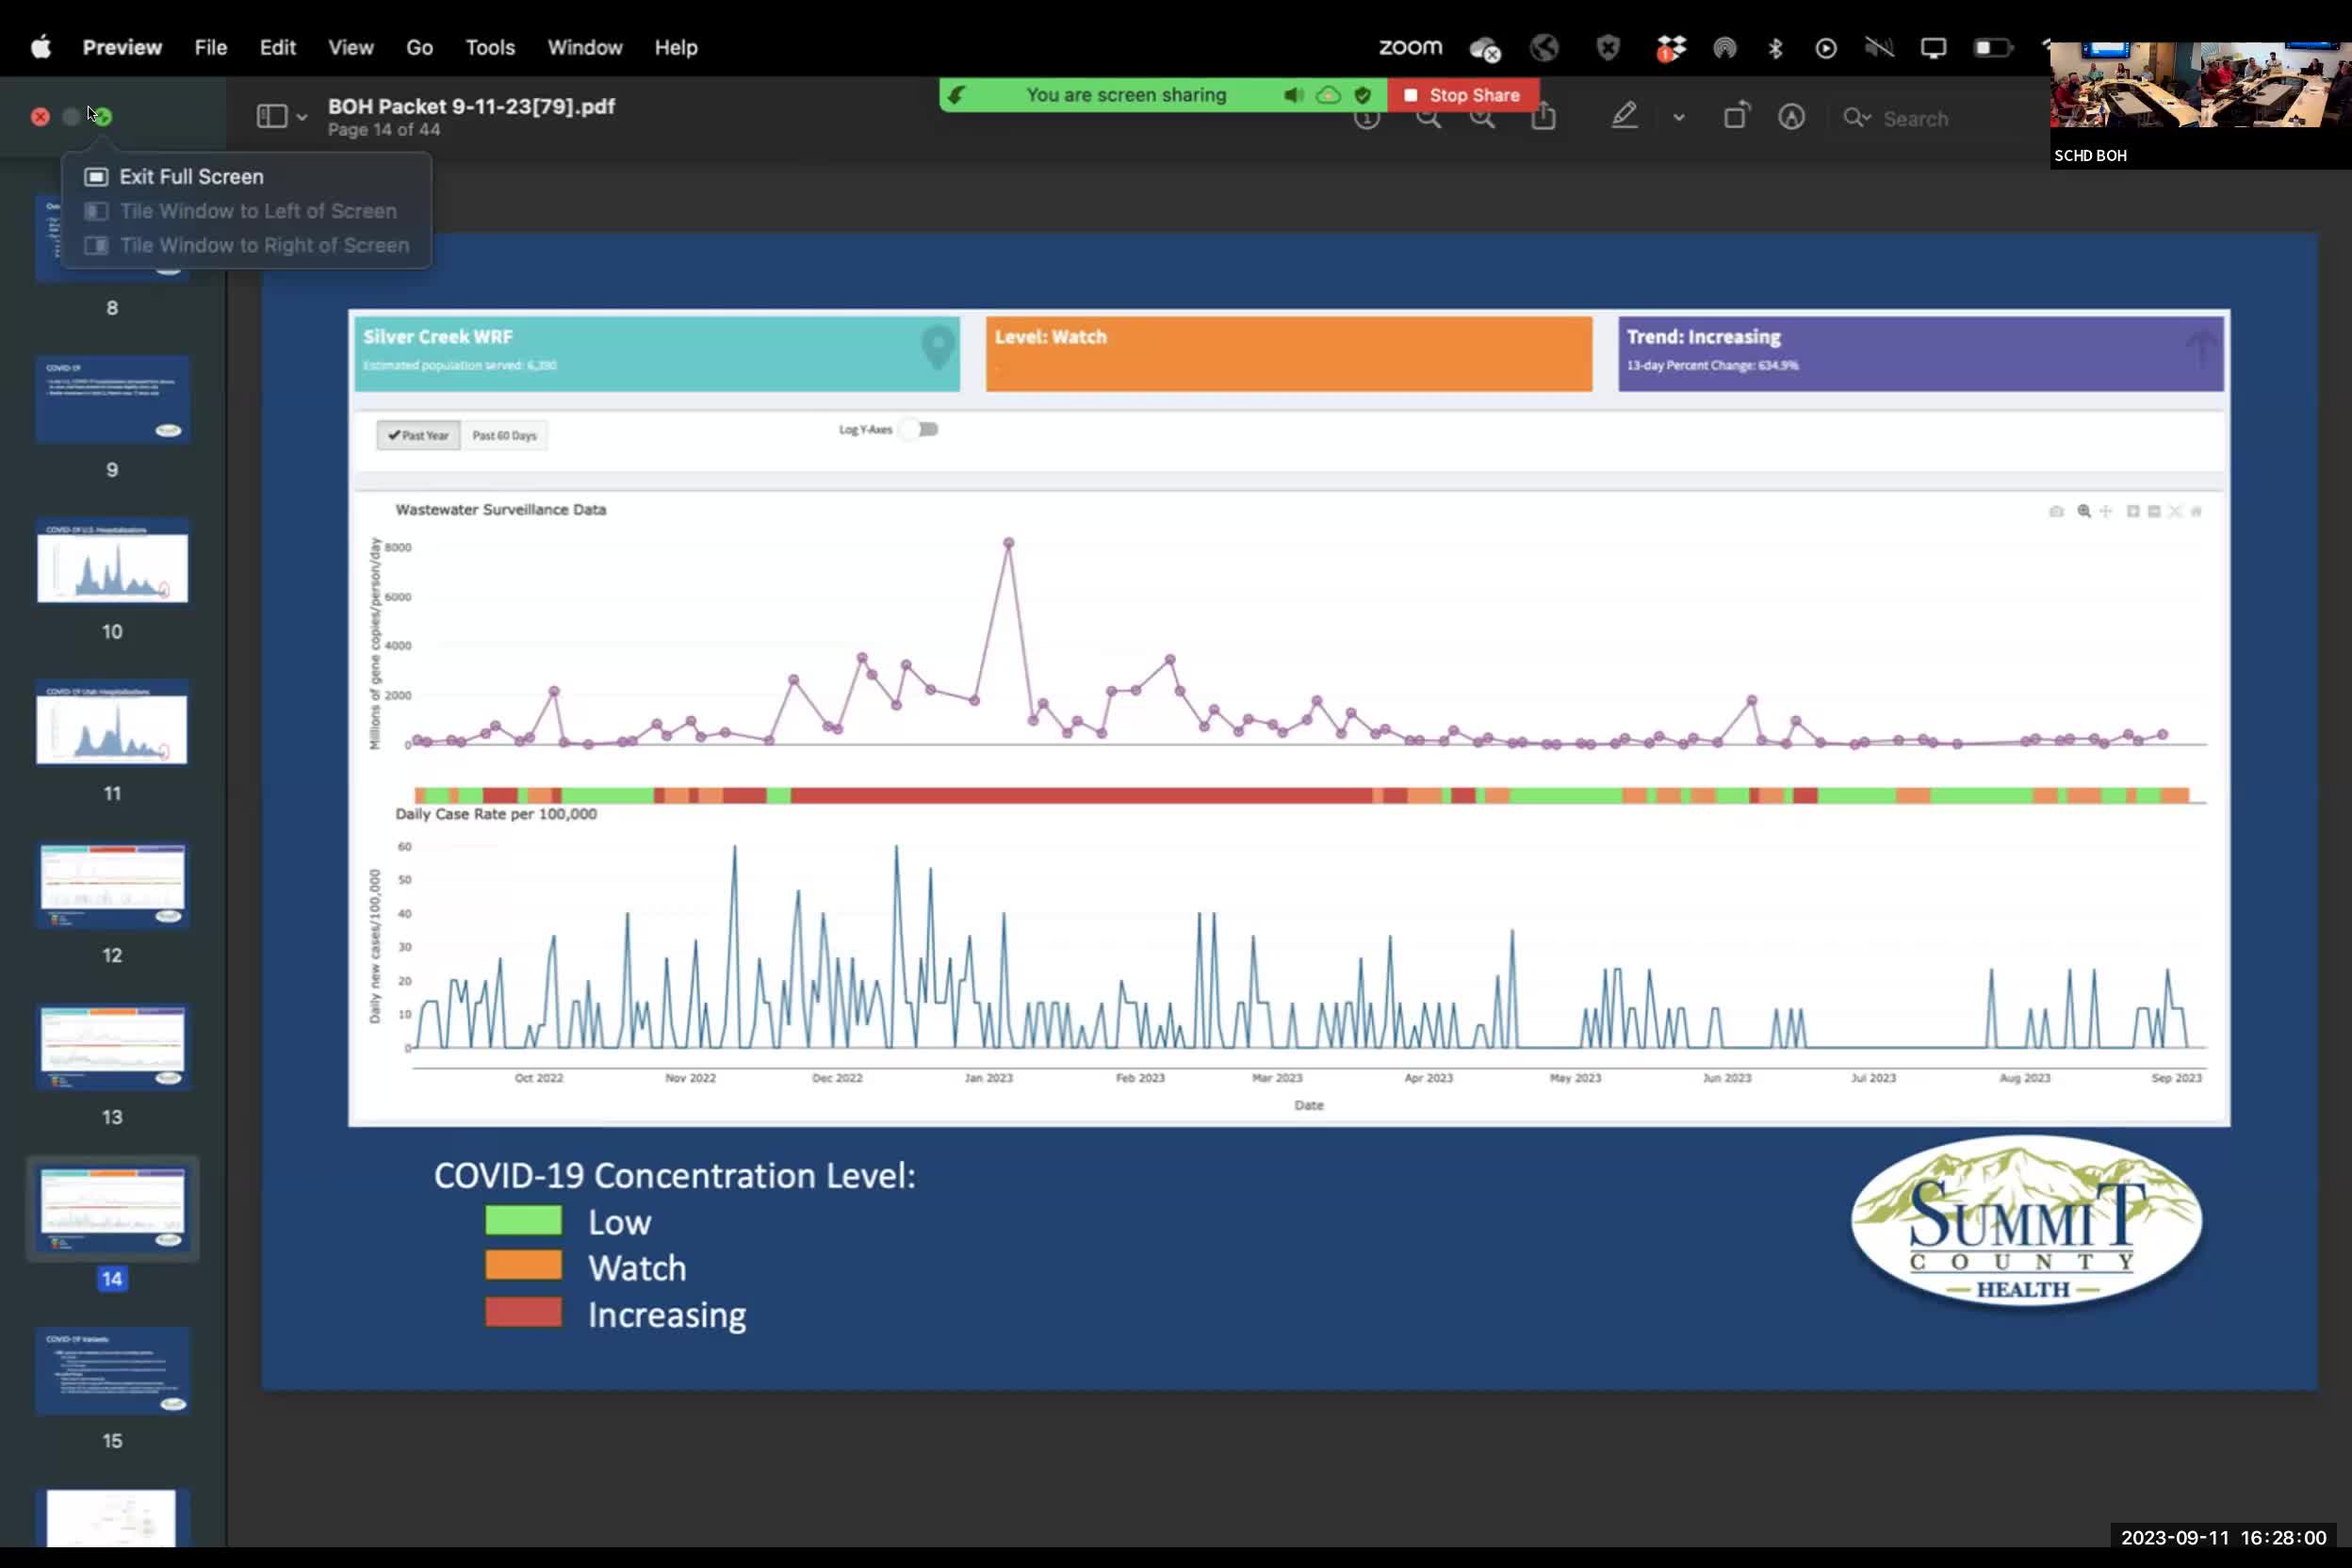This screenshot has width=2352, height=1568.
Task: Click the green Low concentration color swatch
Action: [x=523, y=1220]
